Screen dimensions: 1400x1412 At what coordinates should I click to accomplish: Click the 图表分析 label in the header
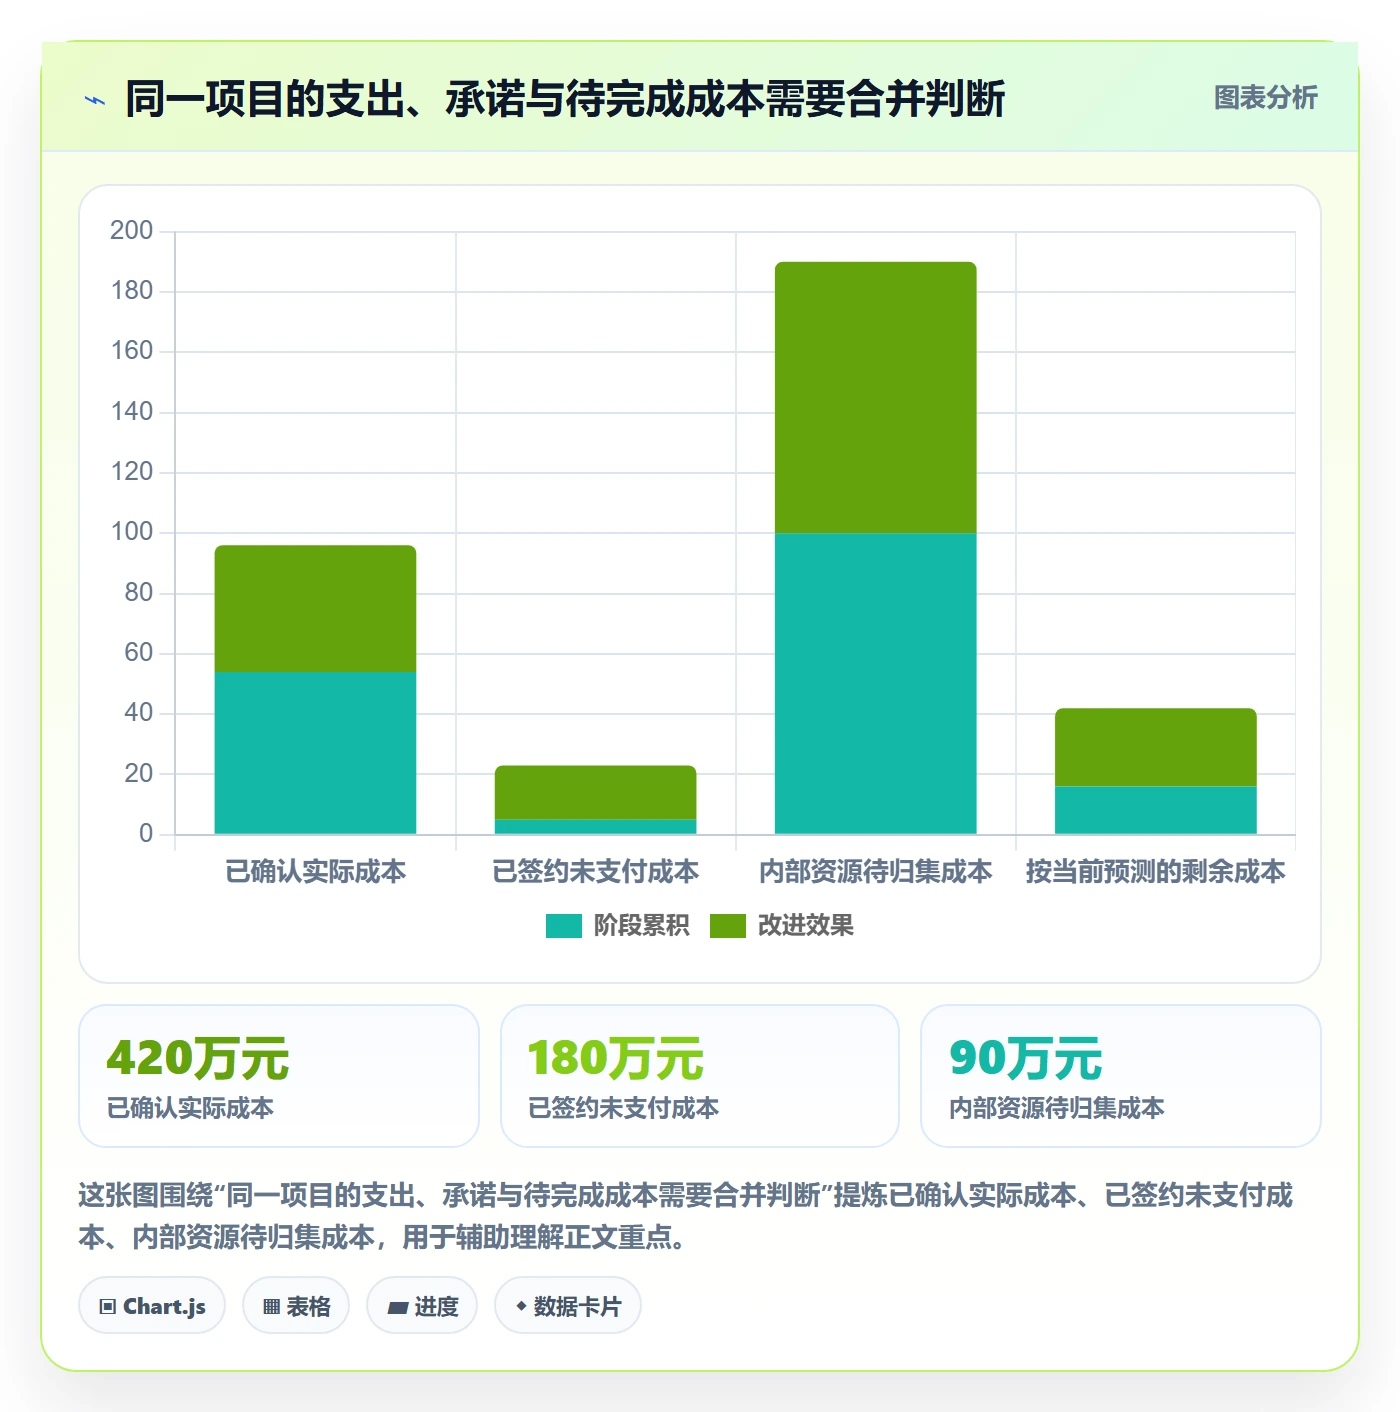point(1265,98)
